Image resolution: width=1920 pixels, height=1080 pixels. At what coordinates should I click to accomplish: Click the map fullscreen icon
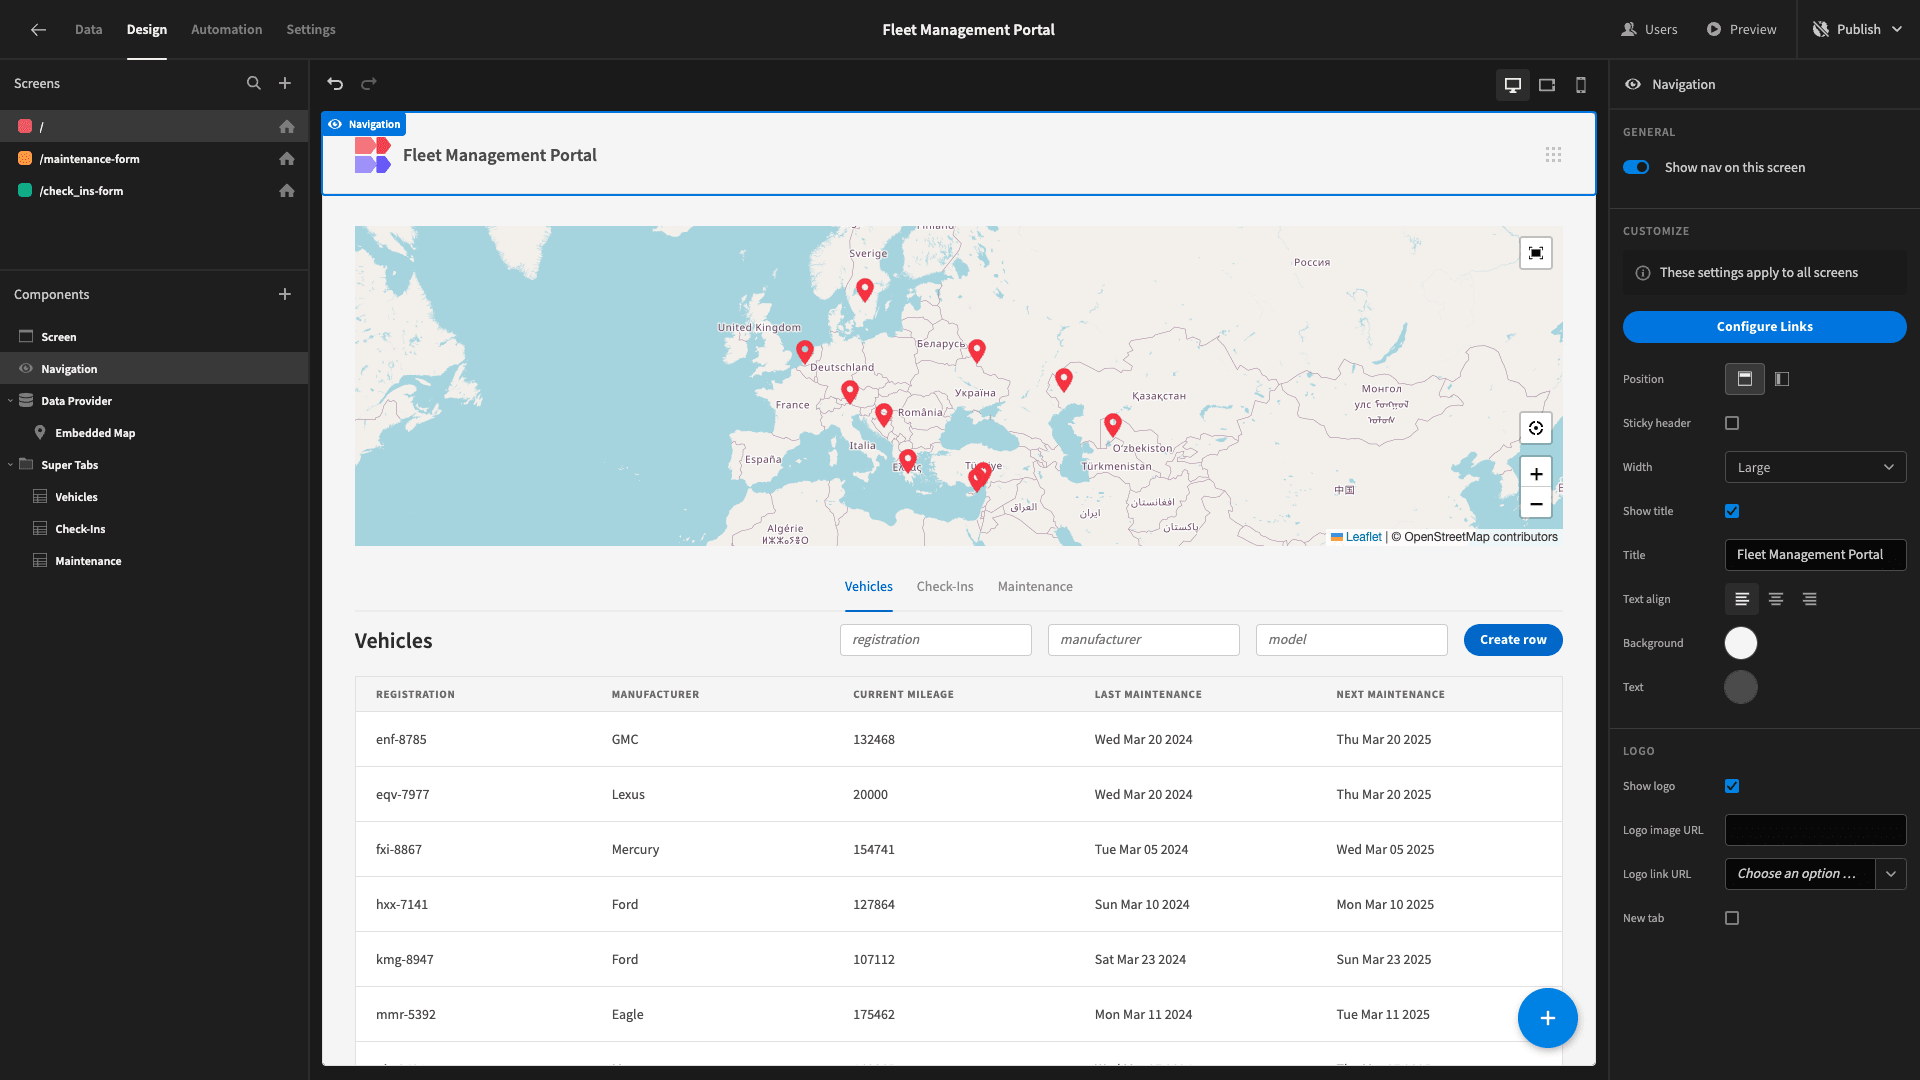(x=1536, y=253)
